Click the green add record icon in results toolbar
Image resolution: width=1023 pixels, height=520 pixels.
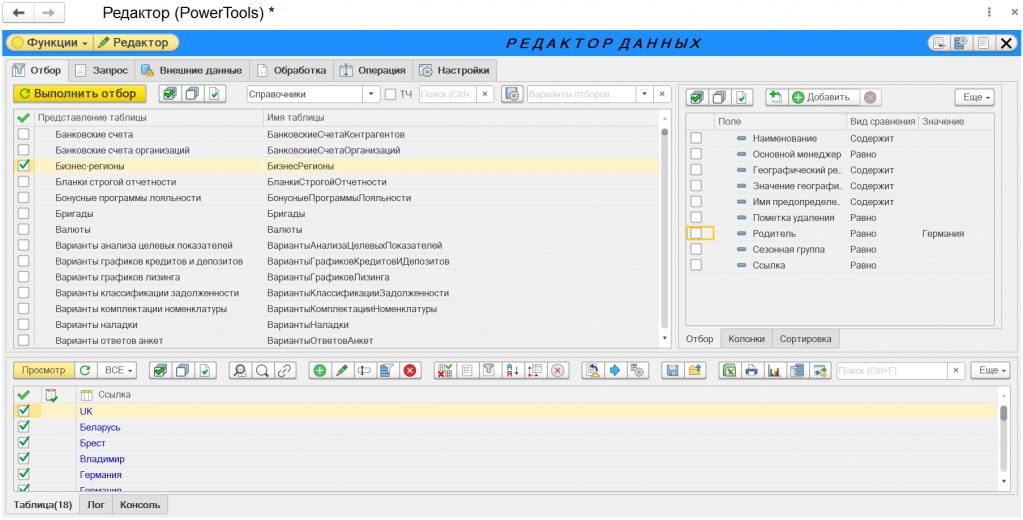coord(320,370)
